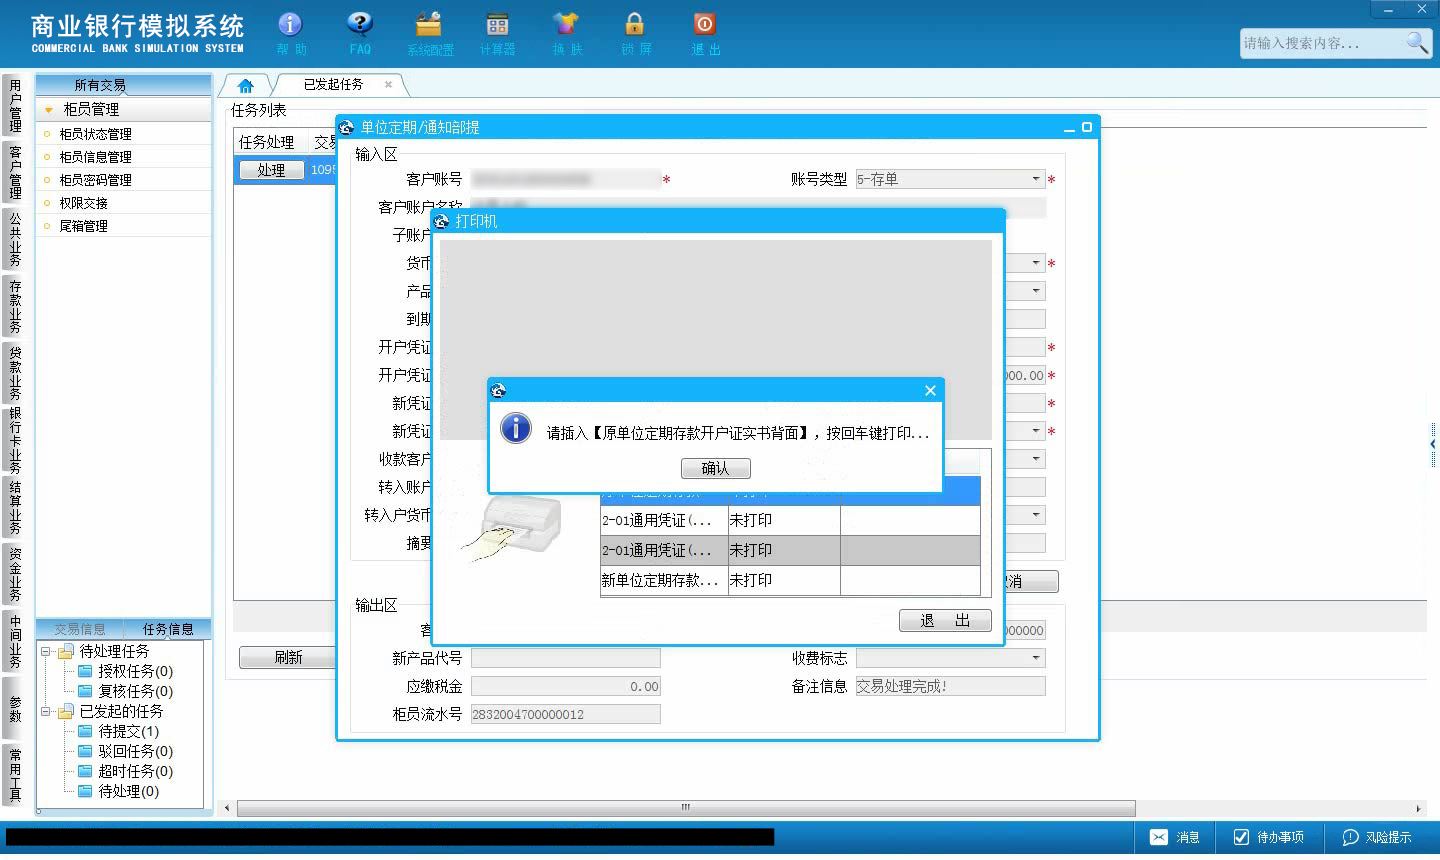Image resolution: width=1440 pixels, height=860 pixels.
Task: Maximize the 单位定期/通知部提 window
Action: 1087,127
